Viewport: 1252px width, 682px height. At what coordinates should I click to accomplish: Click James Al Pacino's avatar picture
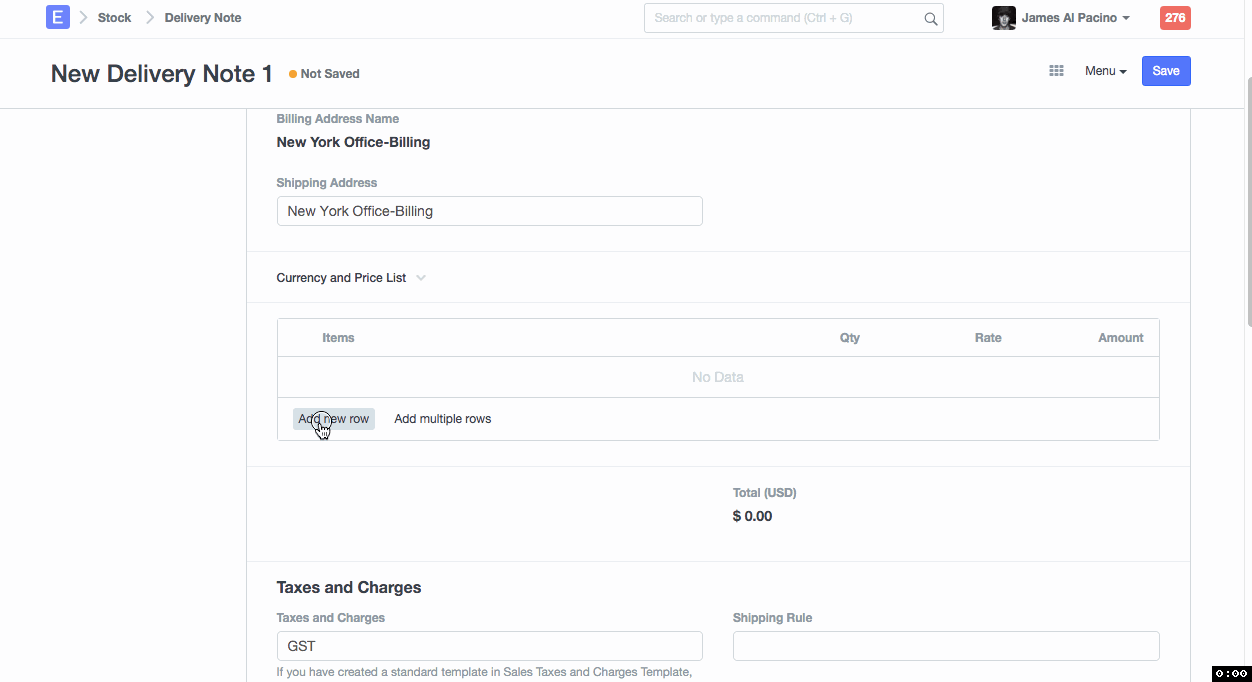(x=1003, y=18)
